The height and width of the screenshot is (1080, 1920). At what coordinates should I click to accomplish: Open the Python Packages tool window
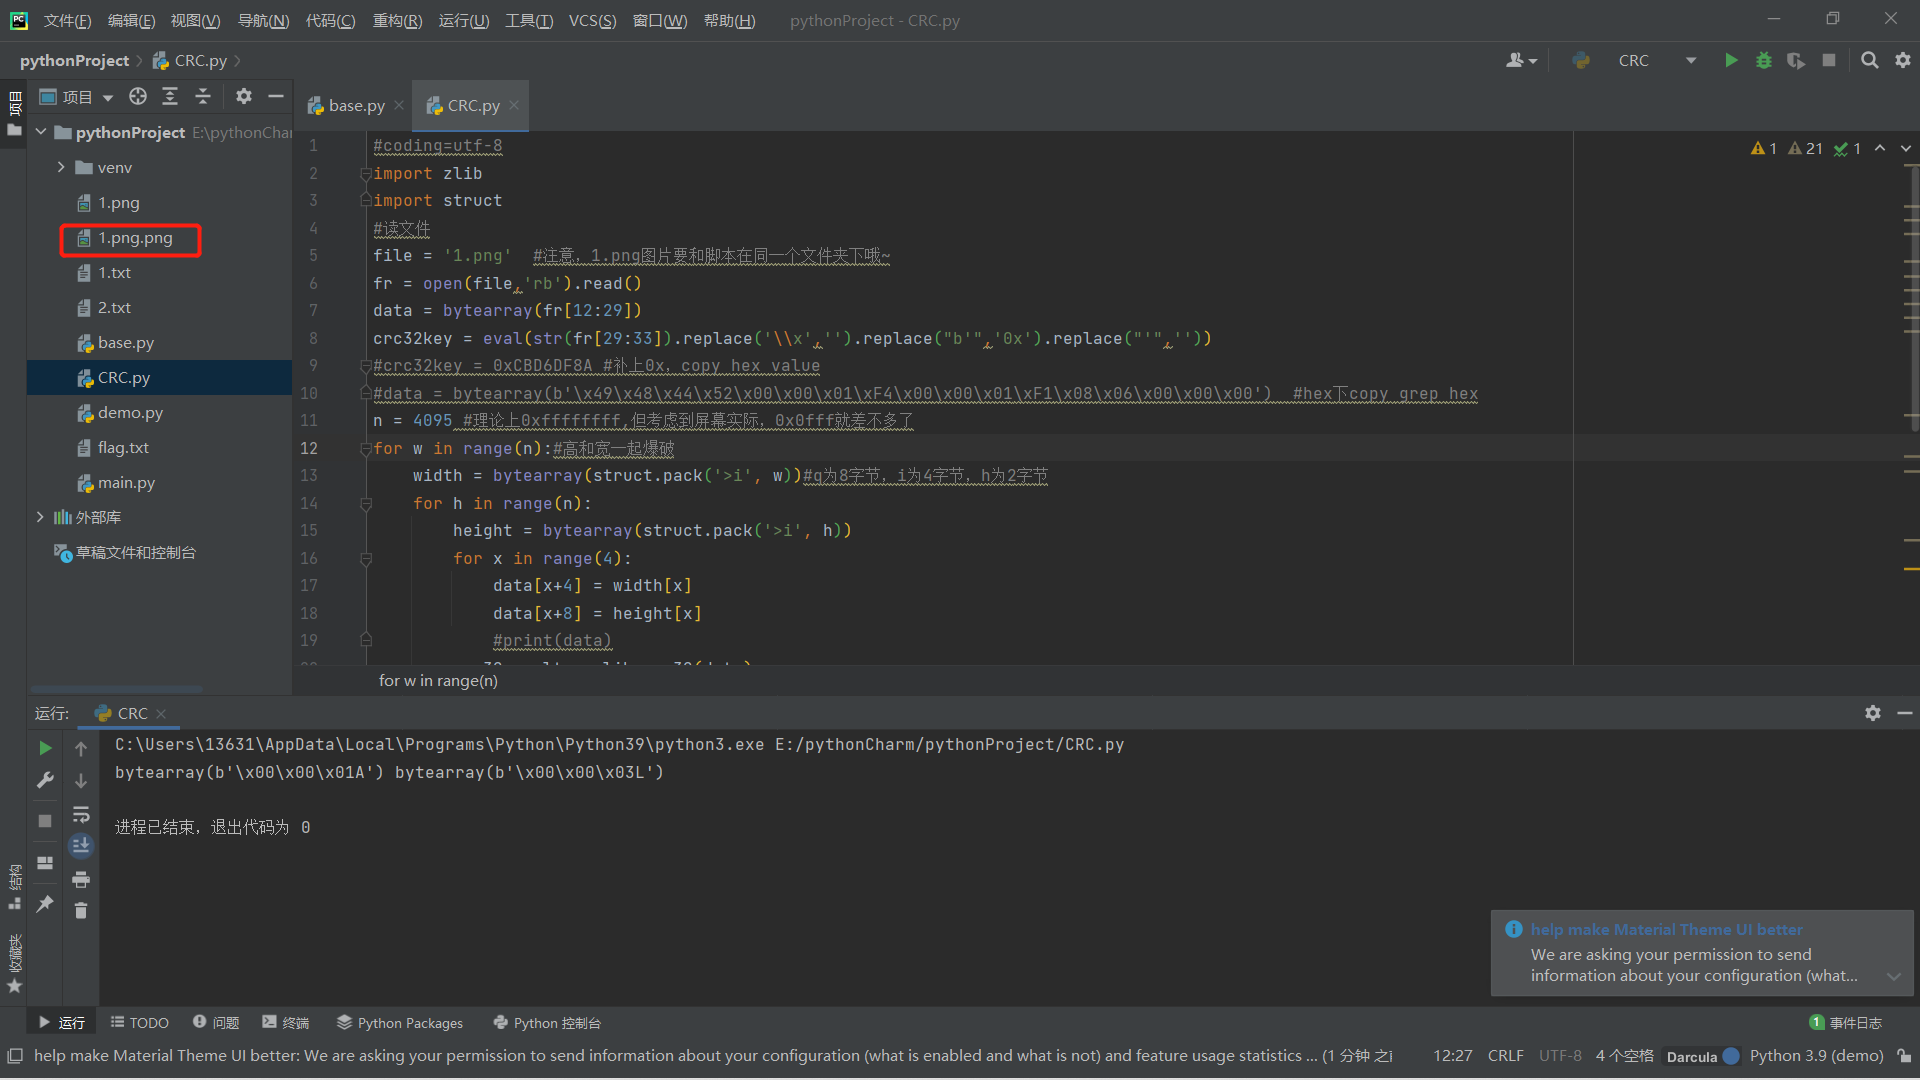399,1022
